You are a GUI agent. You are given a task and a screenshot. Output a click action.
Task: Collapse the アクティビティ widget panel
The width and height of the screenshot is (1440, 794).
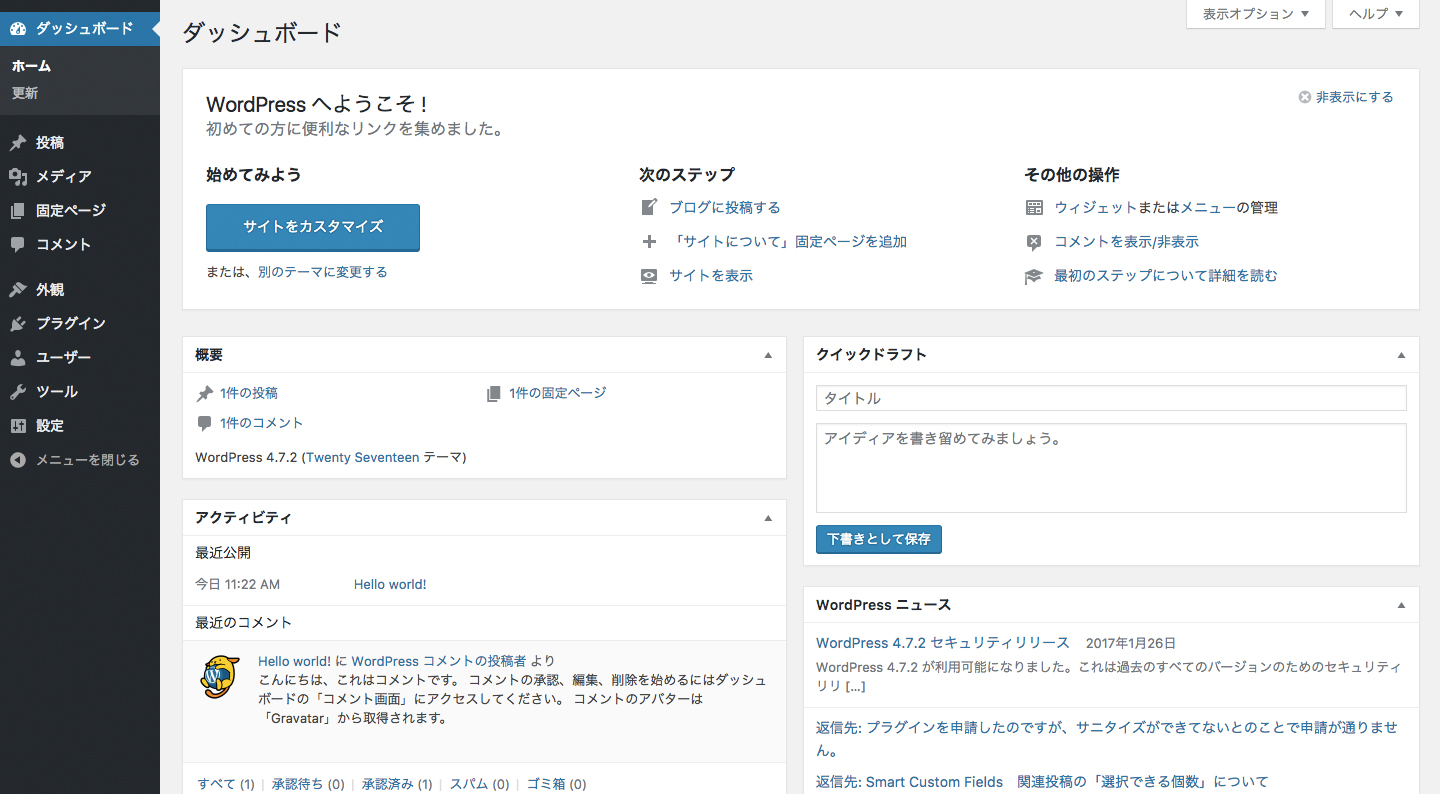[x=768, y=518]
